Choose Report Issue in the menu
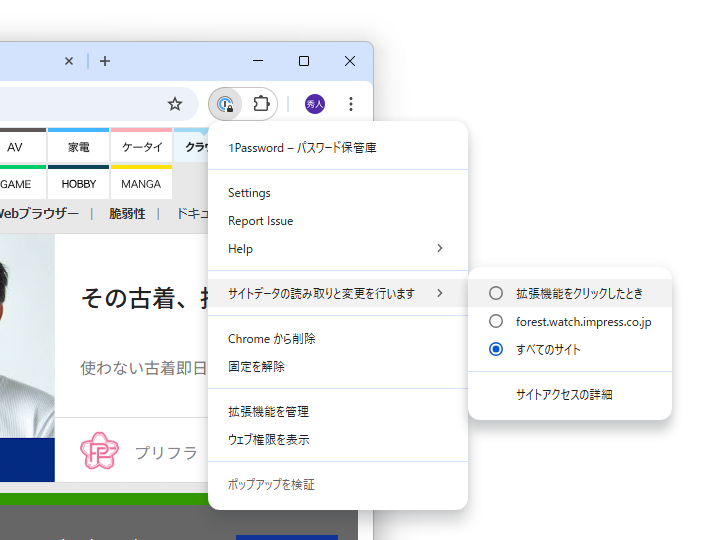 (x=338, y=221)
